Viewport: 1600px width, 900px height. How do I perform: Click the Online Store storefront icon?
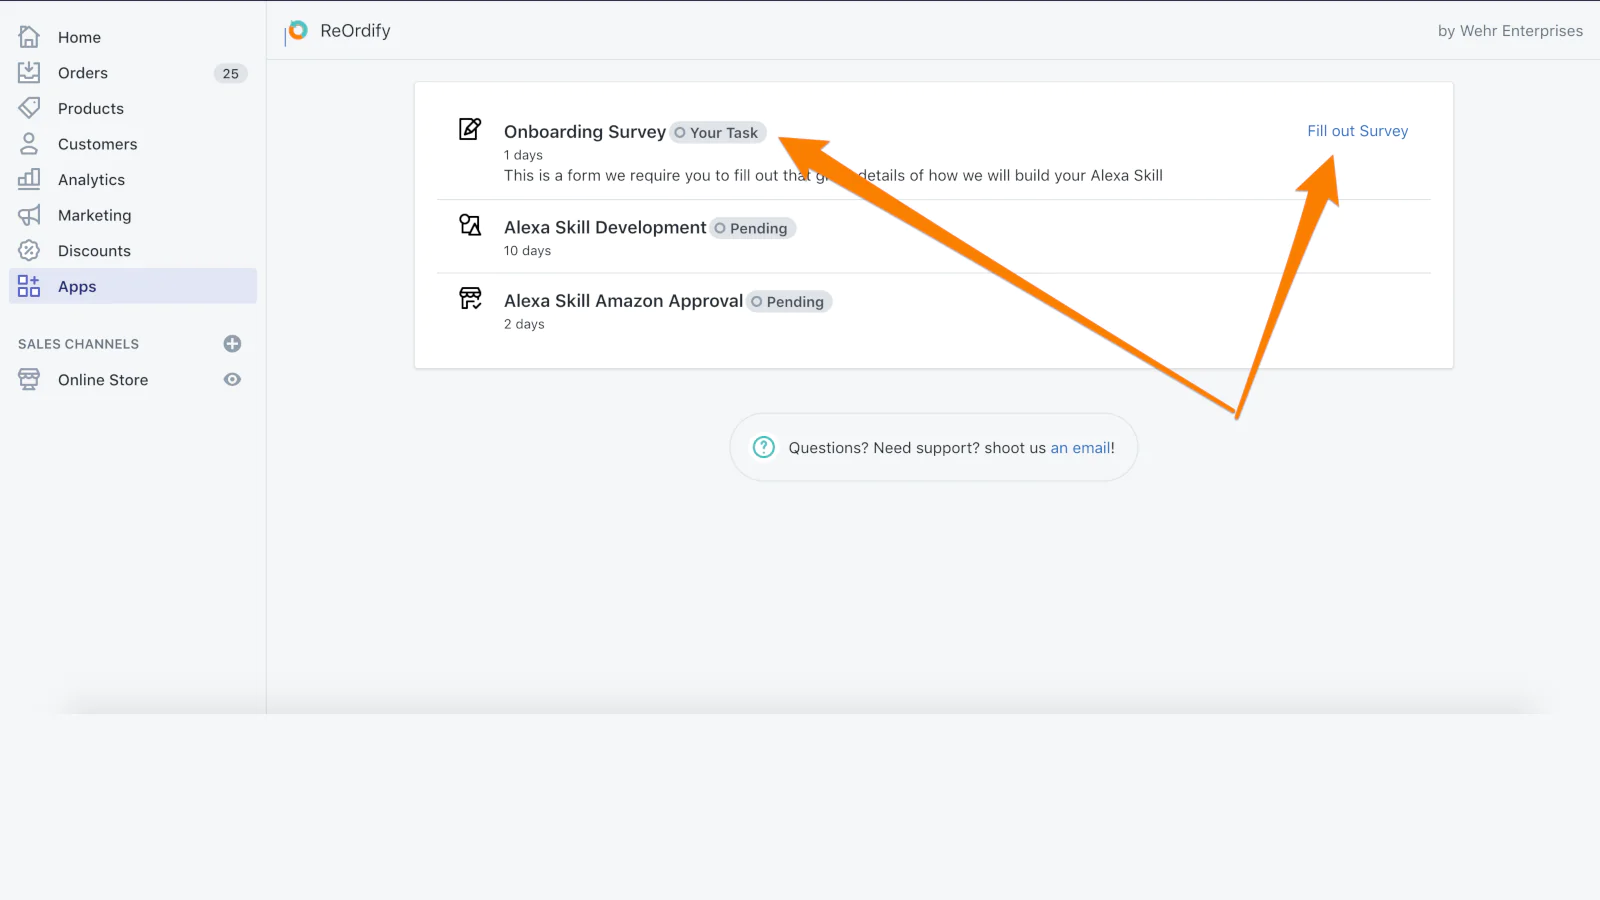coord(29,379)
